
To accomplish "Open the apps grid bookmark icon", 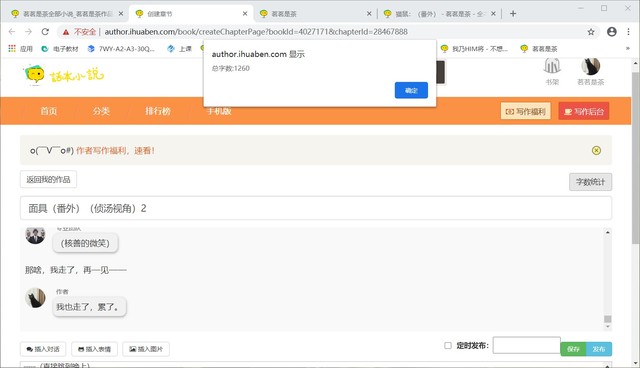I will click(x=12, y=49).
